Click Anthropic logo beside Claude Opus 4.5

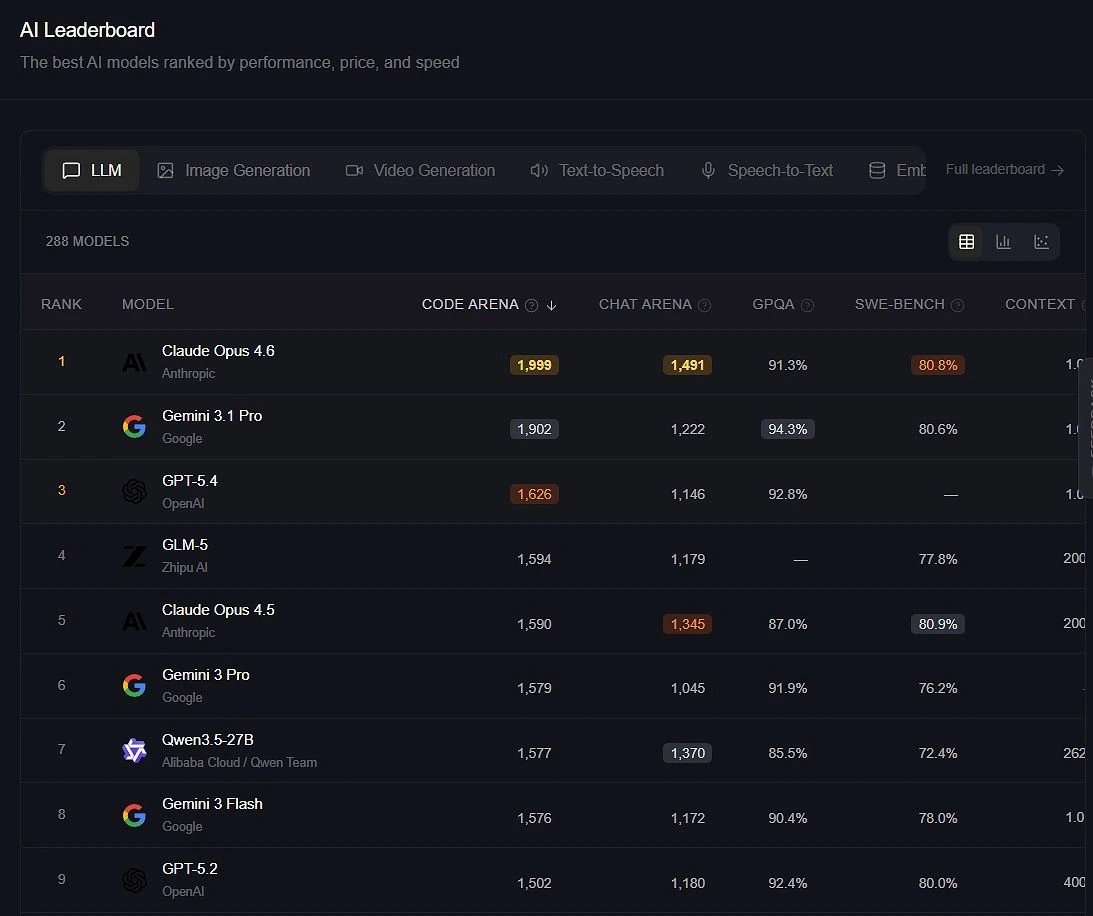point(135,621)
